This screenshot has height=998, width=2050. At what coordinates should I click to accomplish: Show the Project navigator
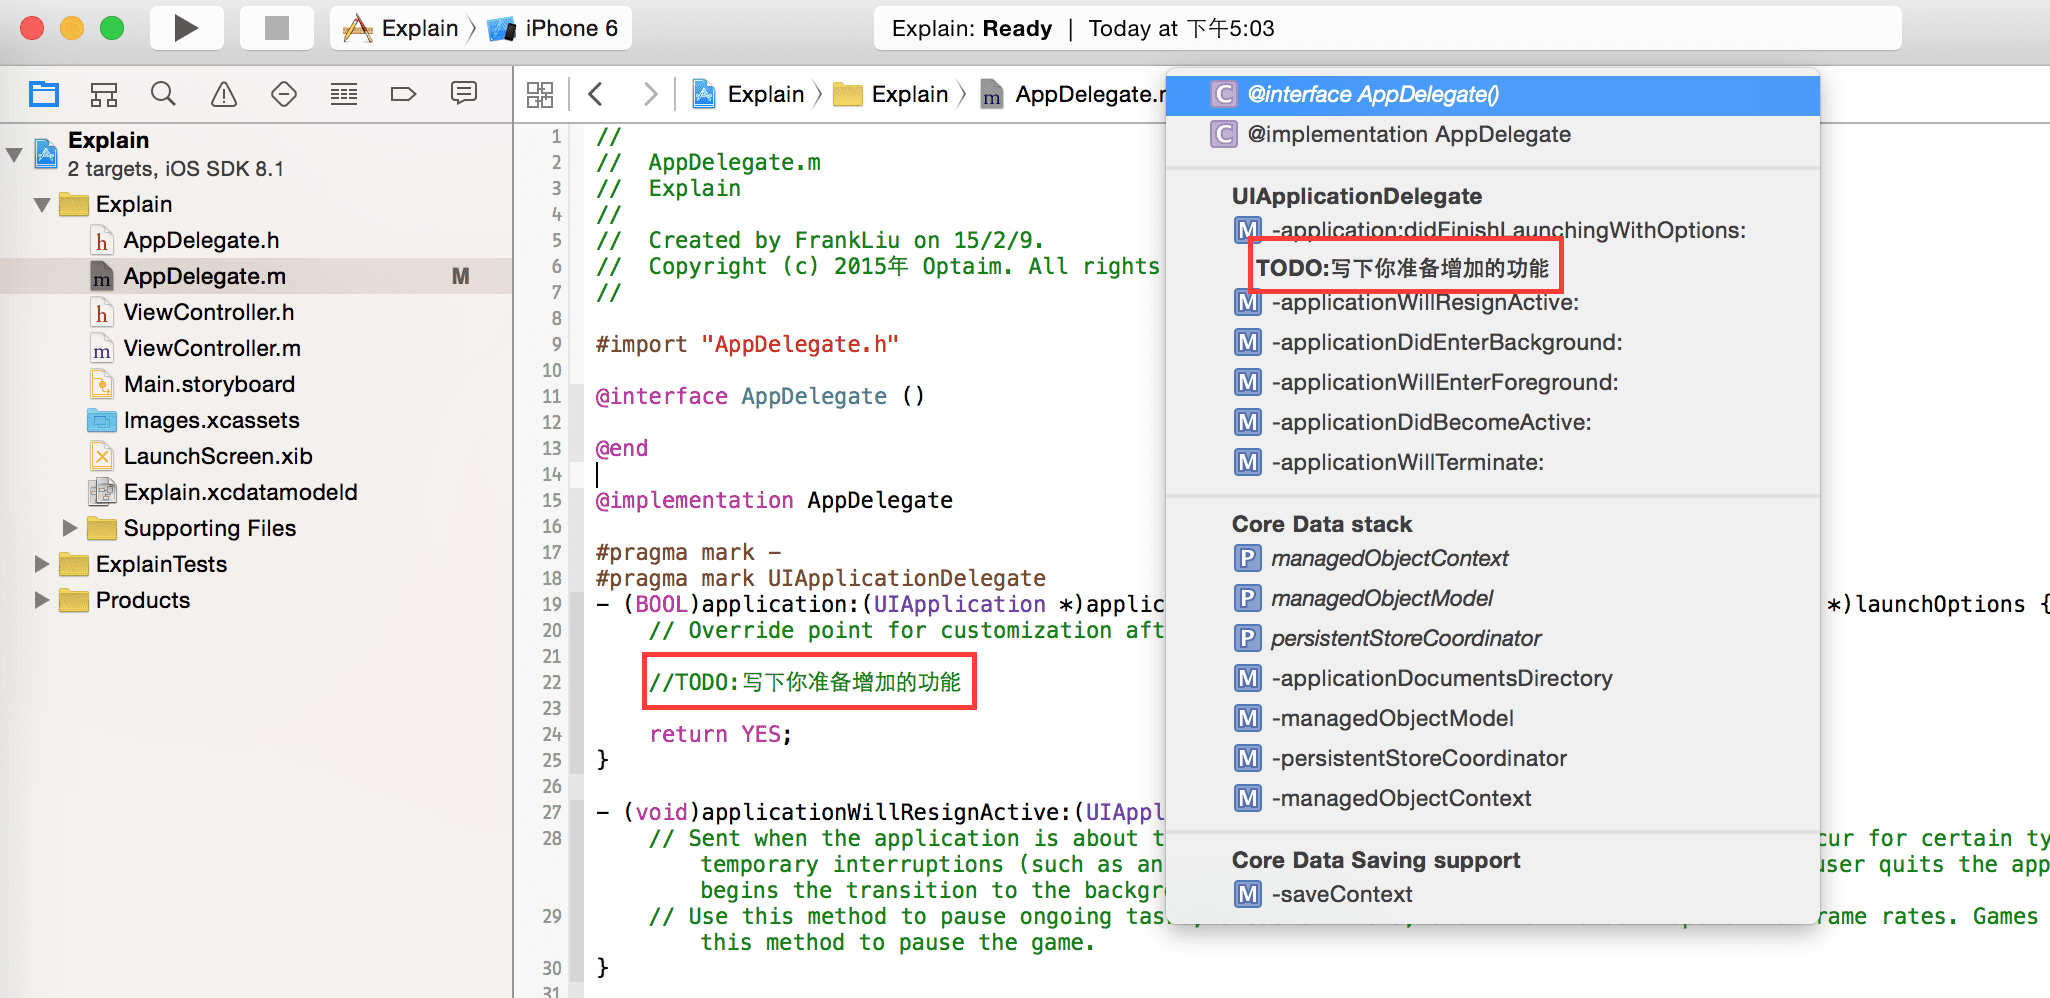(x=44, y=94)
